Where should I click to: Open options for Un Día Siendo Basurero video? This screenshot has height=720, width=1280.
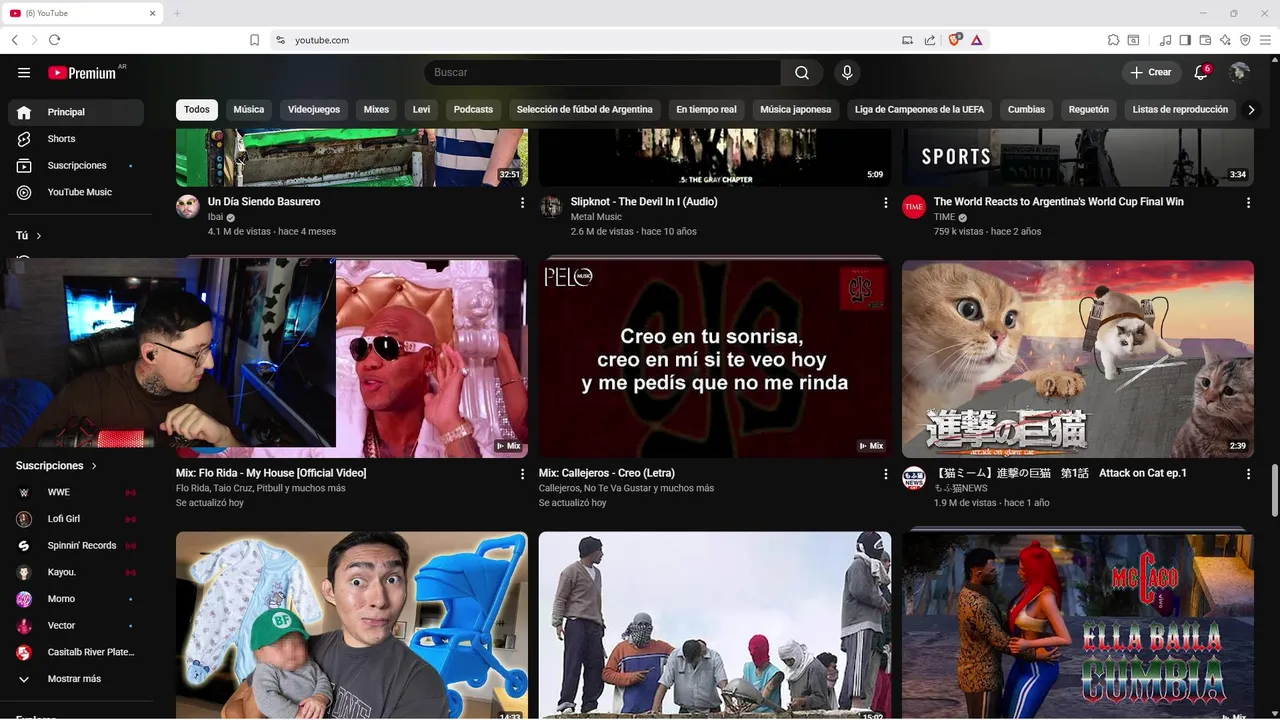click(x=522, y=203)
